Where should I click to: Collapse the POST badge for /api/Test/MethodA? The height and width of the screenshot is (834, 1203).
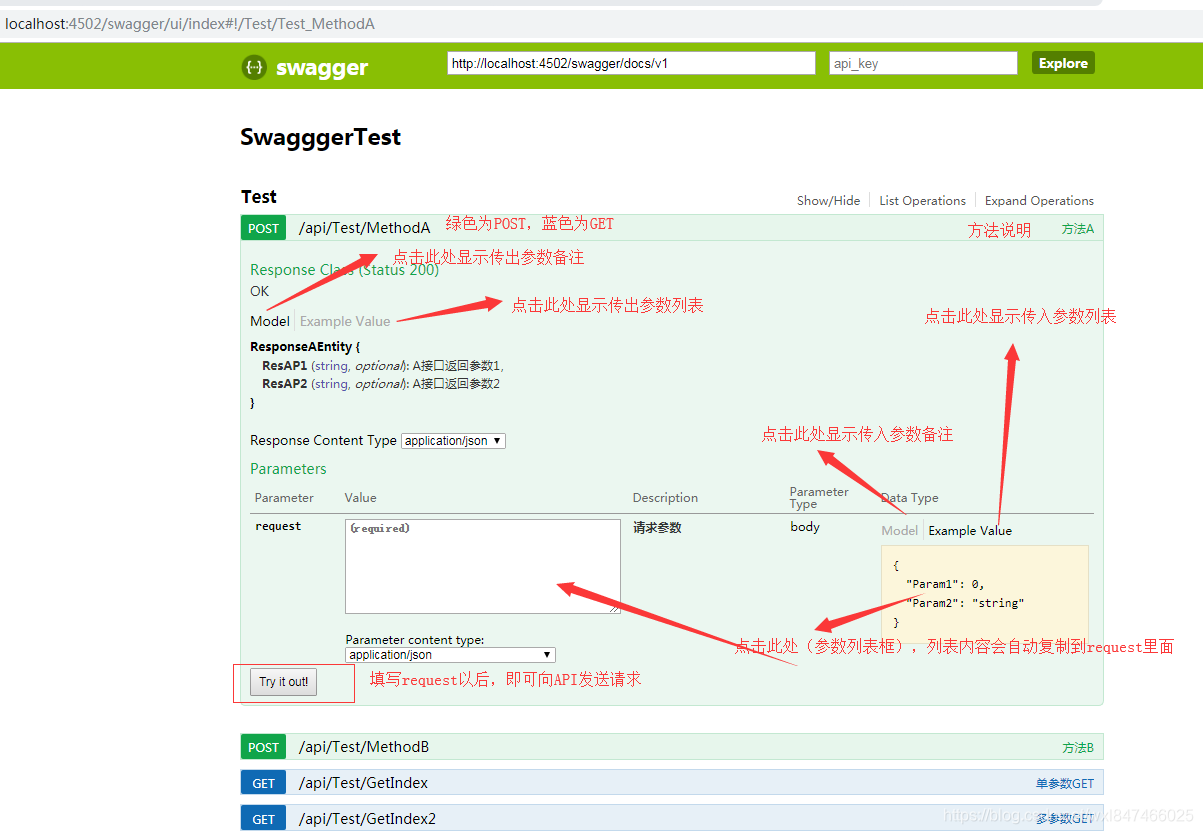pos(263,228)
